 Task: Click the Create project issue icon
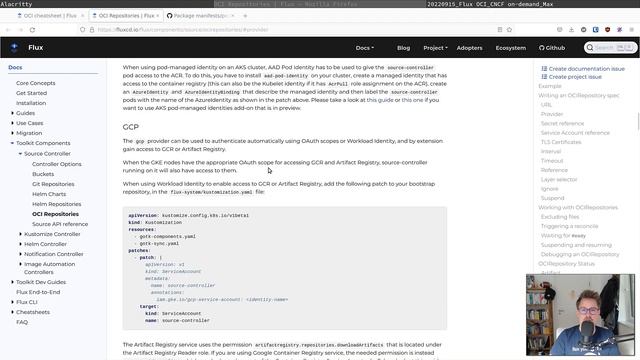(544, 77)
